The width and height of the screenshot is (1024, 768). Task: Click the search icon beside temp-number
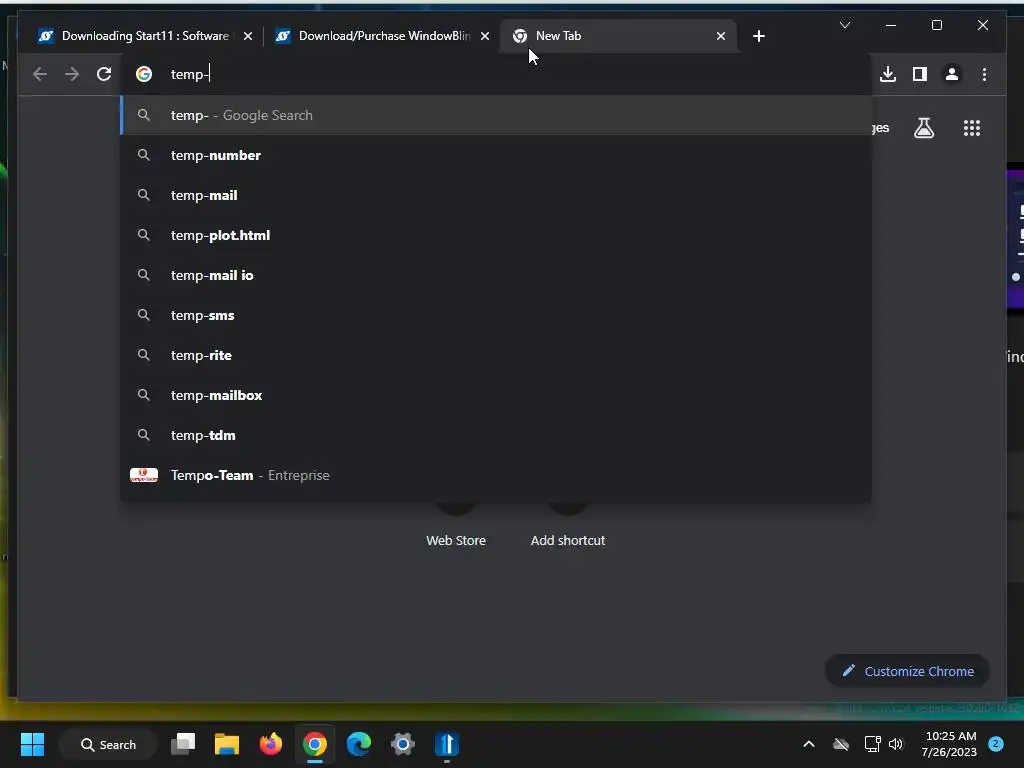tap(144, 155)
